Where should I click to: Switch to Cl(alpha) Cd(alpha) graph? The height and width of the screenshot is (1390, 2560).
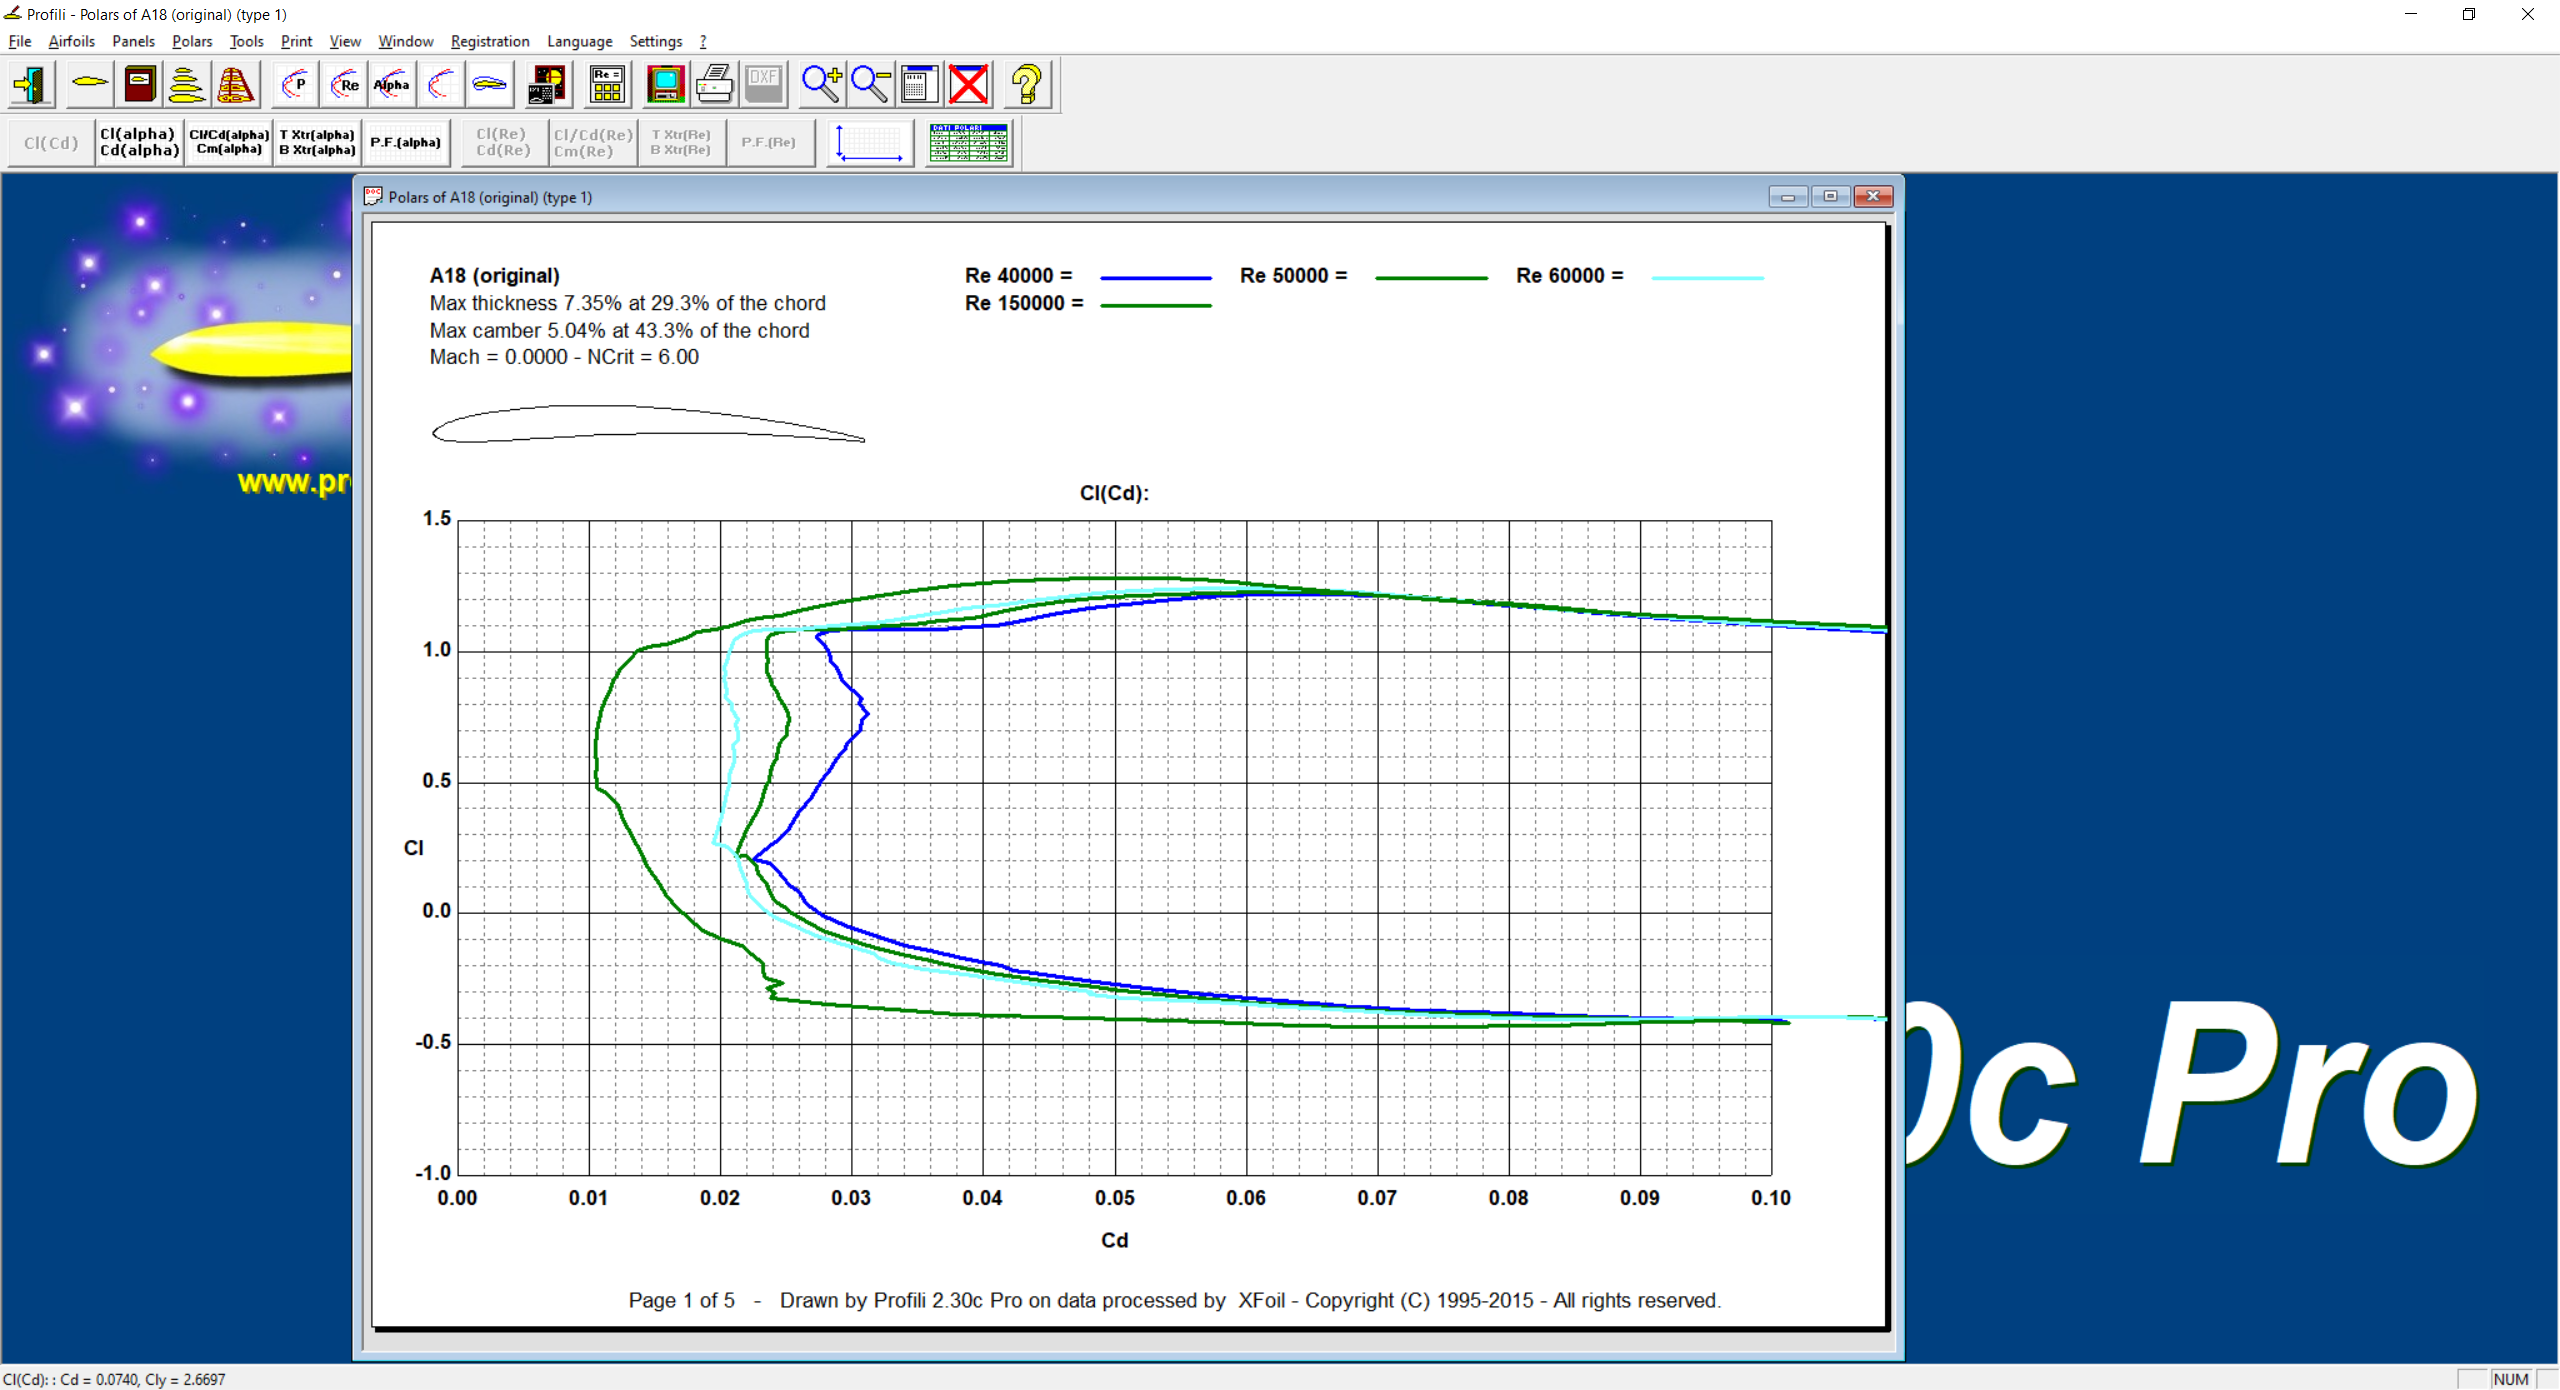click(x=139, y=143)
